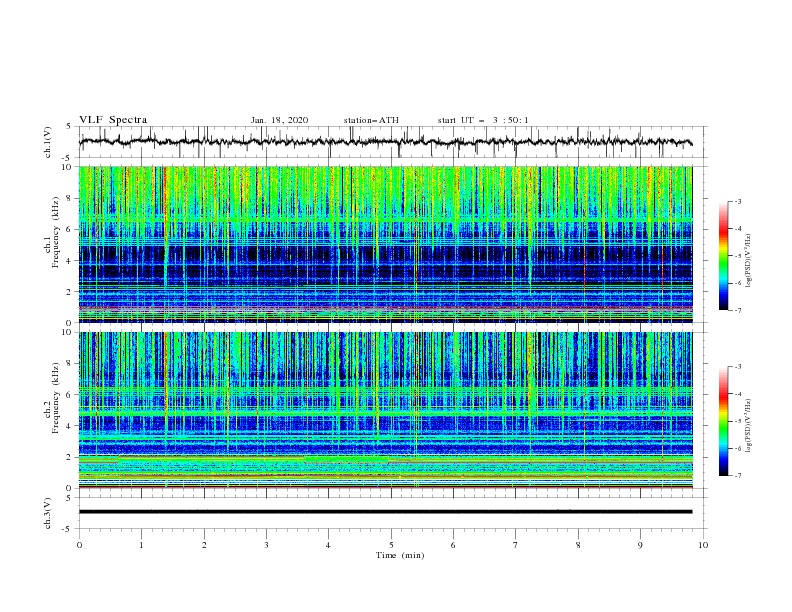
Task: Click the 'start UT = 3:50:1' label
Action: (483, 120)
